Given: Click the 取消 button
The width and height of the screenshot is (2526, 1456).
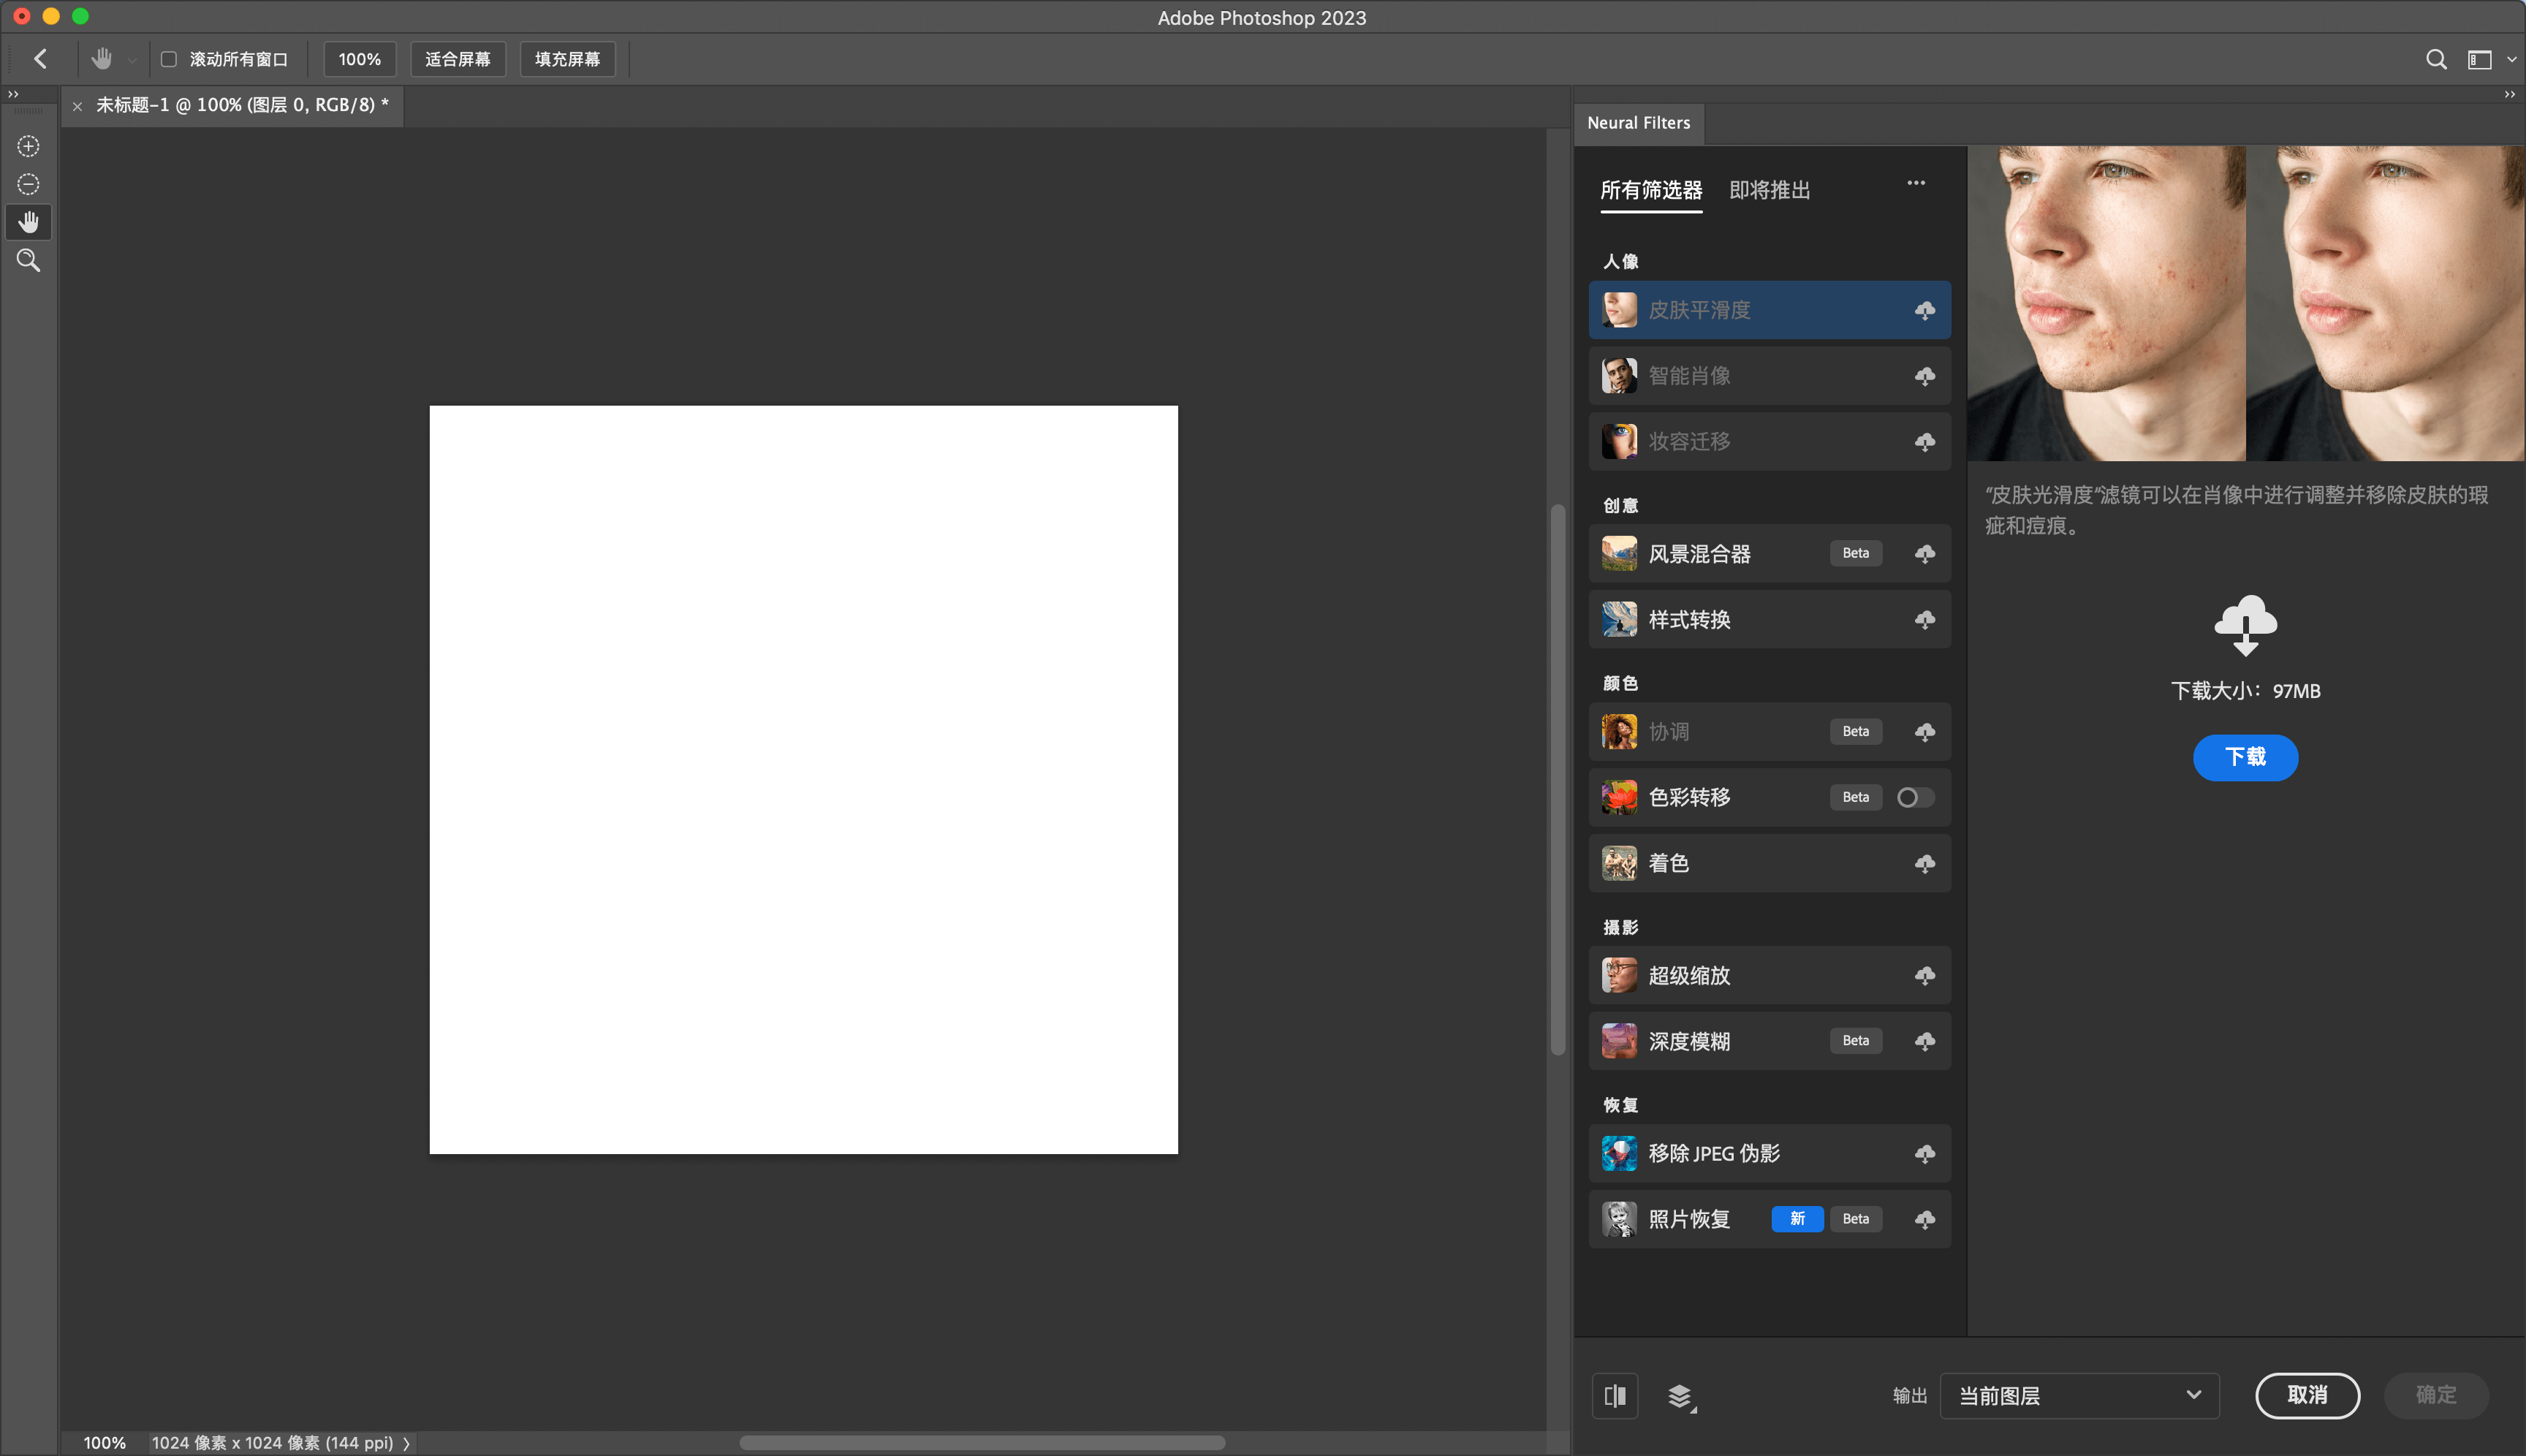Looking at the screenshot, I should [2307, 1395].
